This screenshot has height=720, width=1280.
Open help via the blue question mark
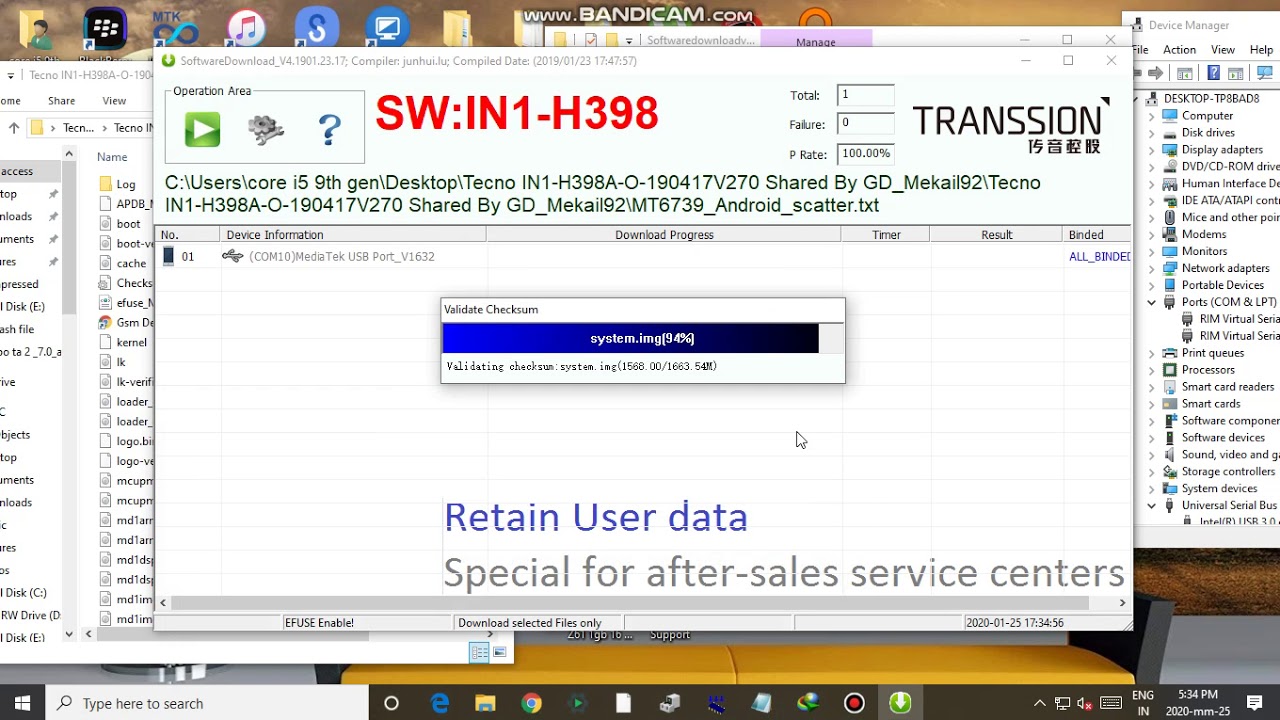[x=329, y=130]
